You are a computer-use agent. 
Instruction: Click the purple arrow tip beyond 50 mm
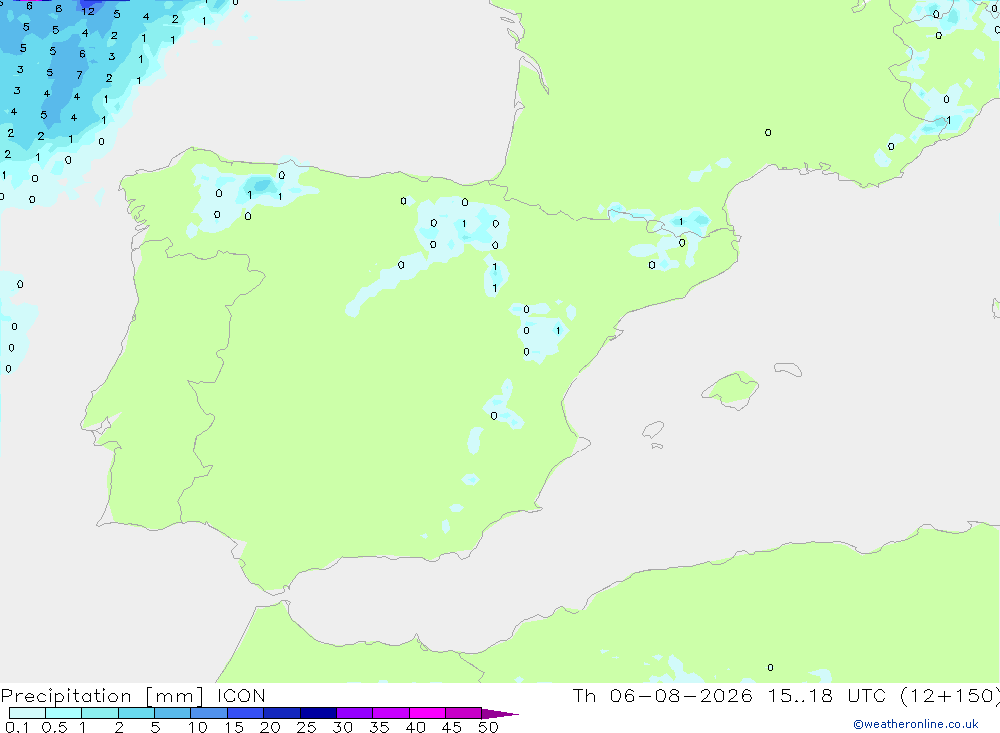500,714
